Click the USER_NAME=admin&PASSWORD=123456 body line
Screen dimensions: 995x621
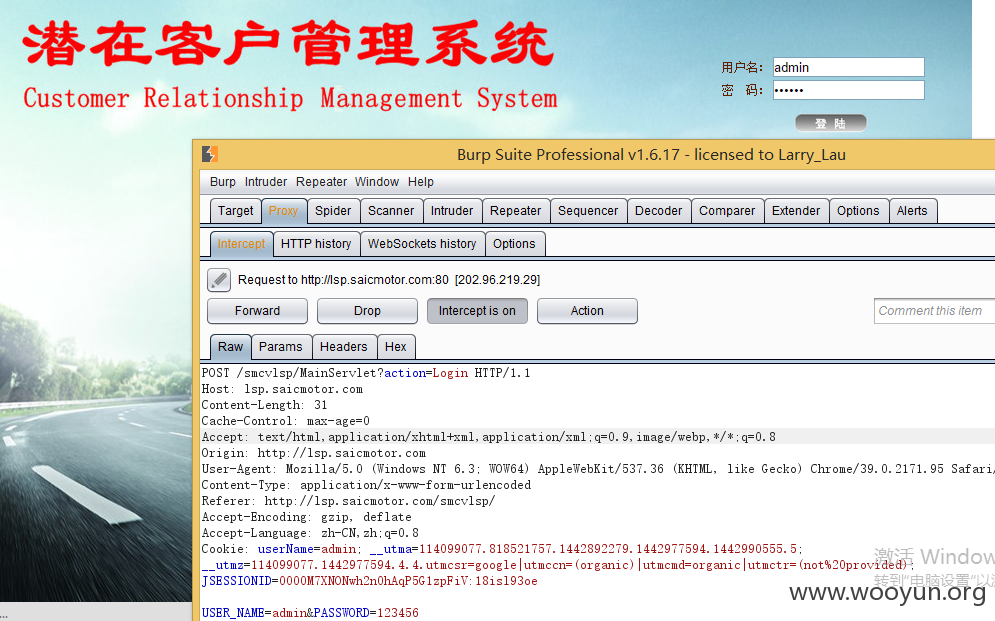[310, 613]
